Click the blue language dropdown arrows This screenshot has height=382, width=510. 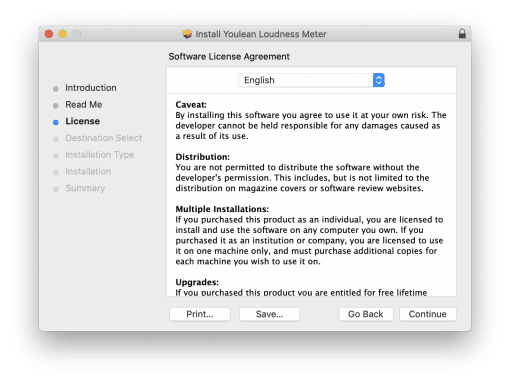[x=379, y=80]
